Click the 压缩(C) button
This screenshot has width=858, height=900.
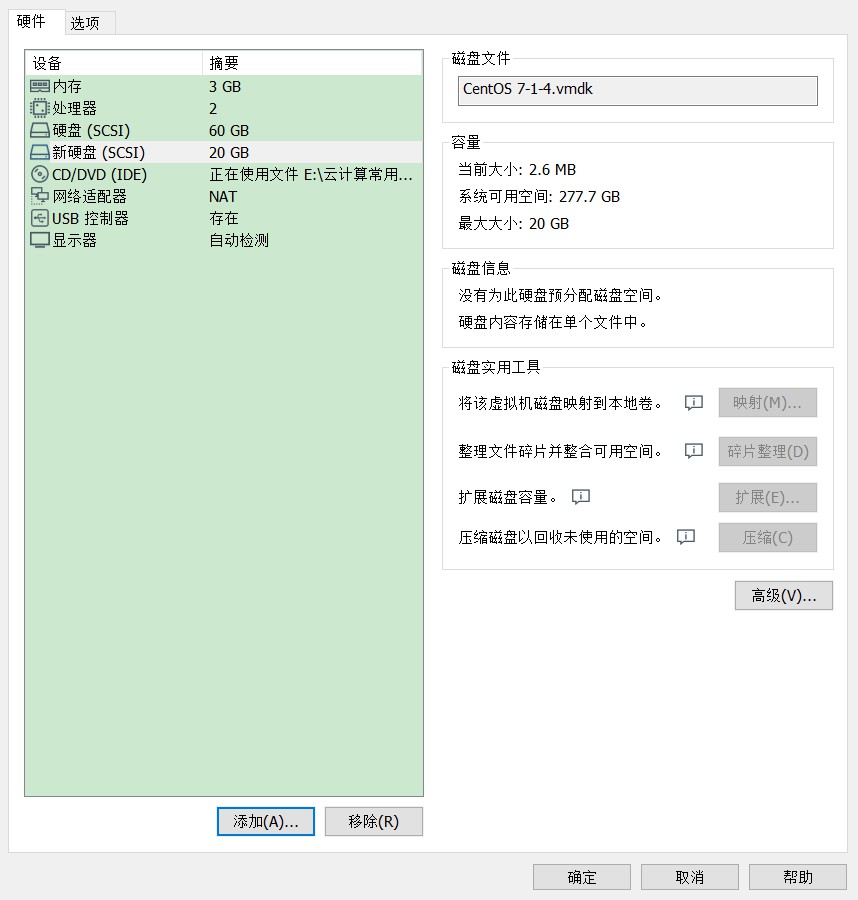[767, 537]
